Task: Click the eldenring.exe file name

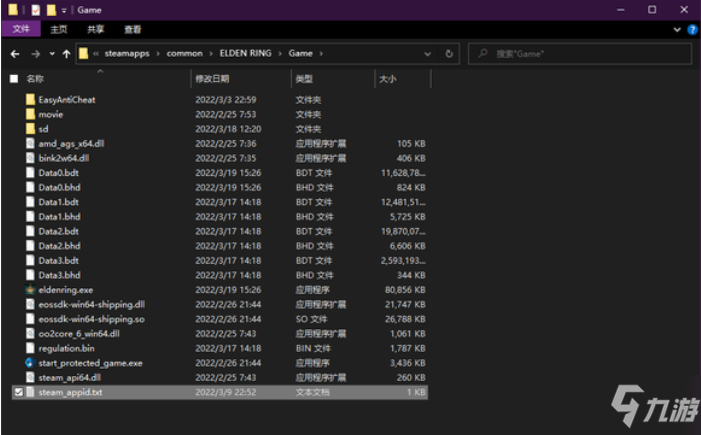Action: pos(66,290)
